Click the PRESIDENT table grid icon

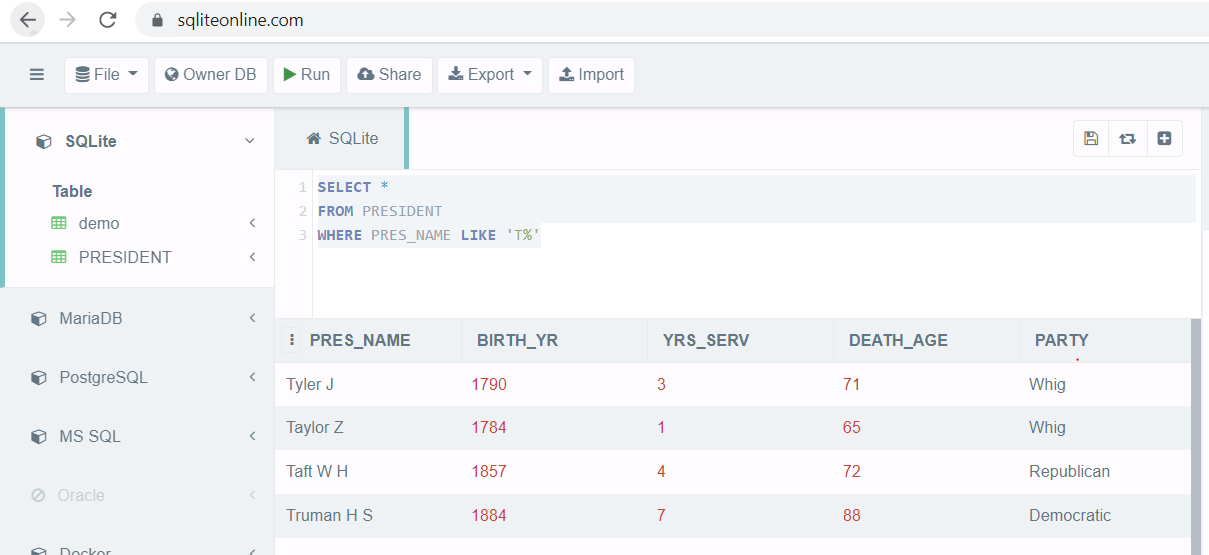[59, 257]
